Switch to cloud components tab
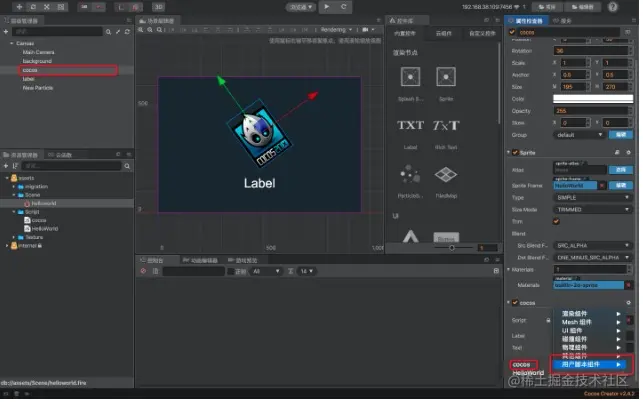 (443, 33)
